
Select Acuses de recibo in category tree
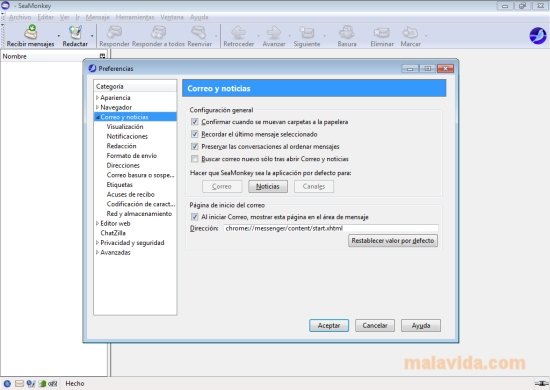pos(130,194)
